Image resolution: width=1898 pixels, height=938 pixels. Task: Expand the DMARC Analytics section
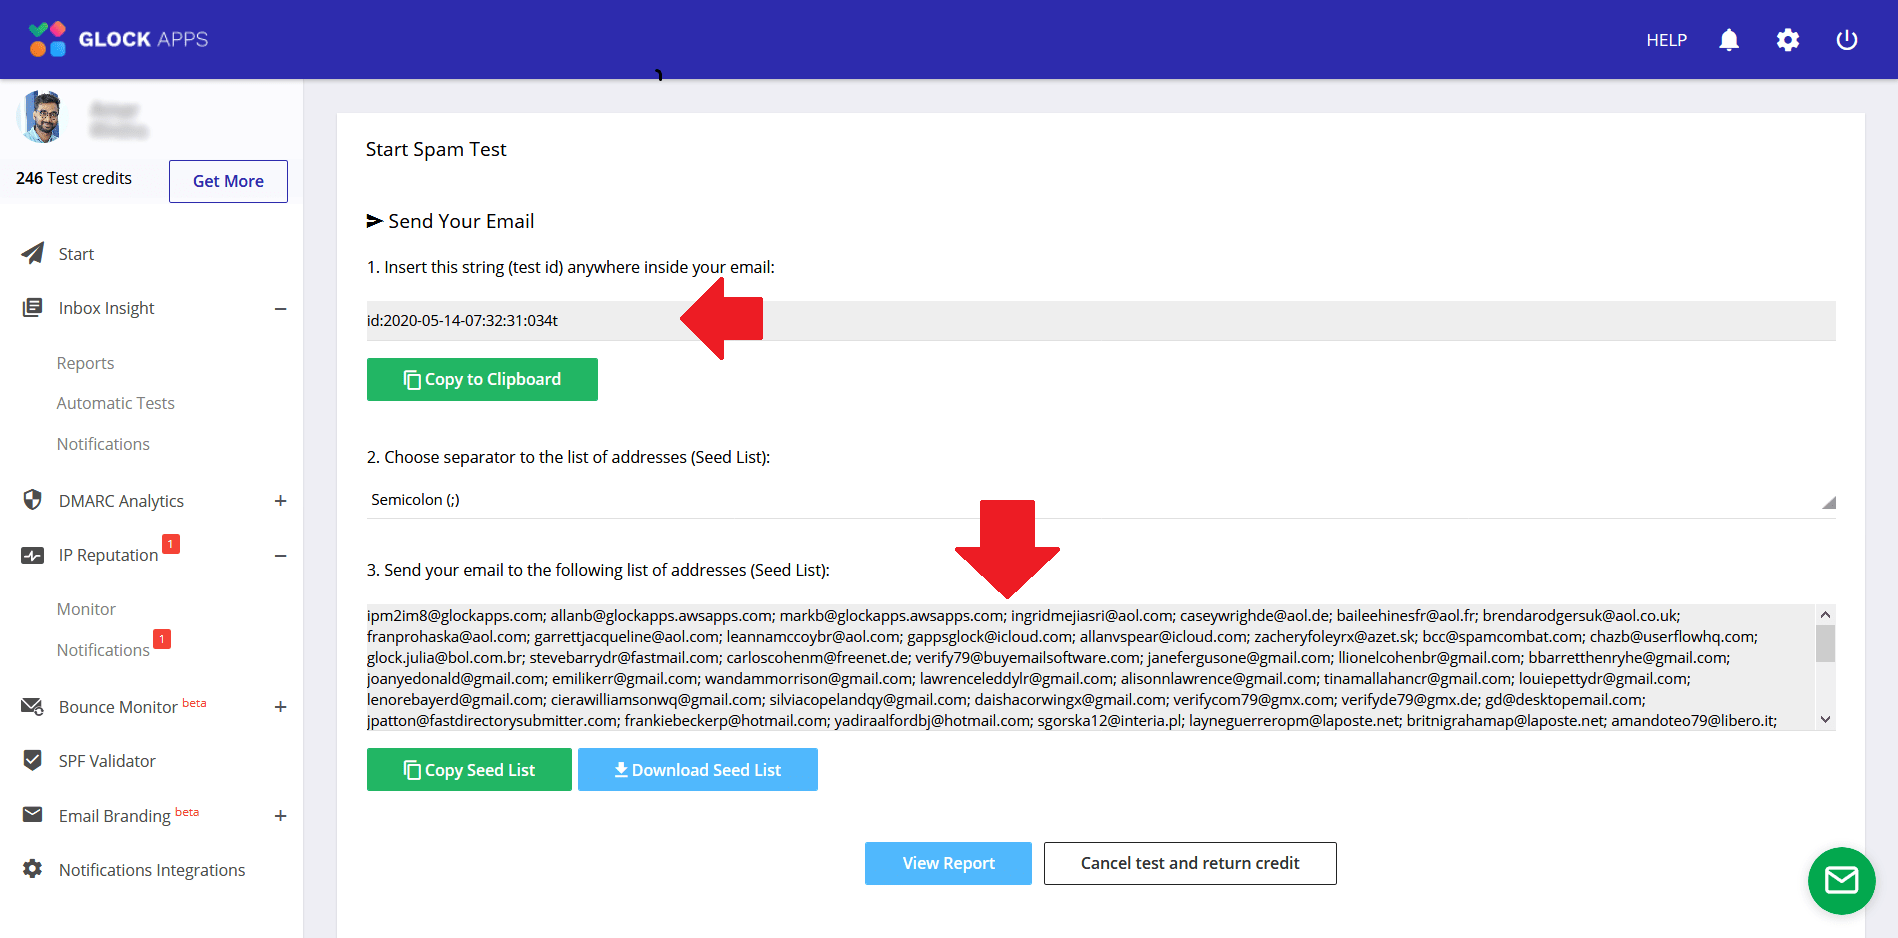point(281,500)
